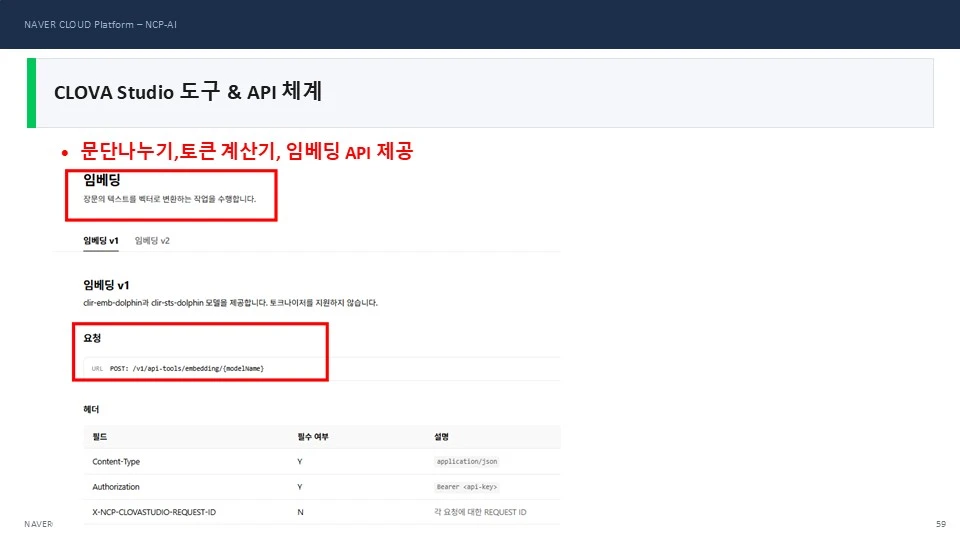Click the clir-emb-dolphin model description text
This screenshot has width=960, height=540.
pyautogui.click(x=230, y=302)
